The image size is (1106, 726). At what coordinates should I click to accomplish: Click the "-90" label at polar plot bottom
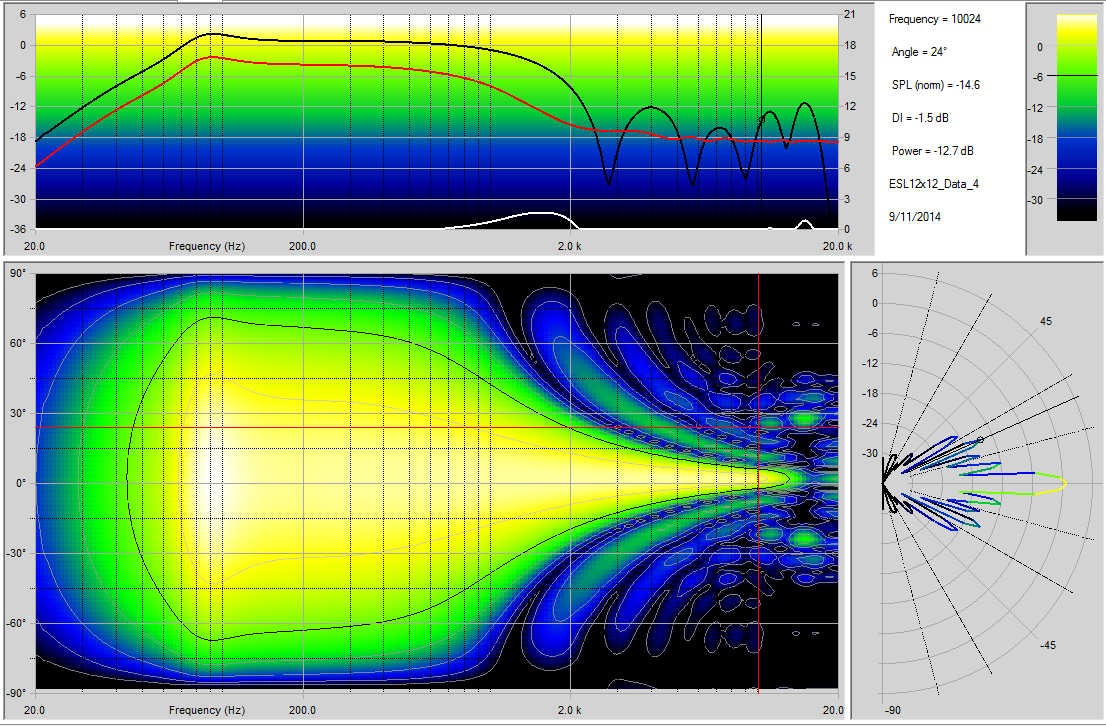[892, 710]
